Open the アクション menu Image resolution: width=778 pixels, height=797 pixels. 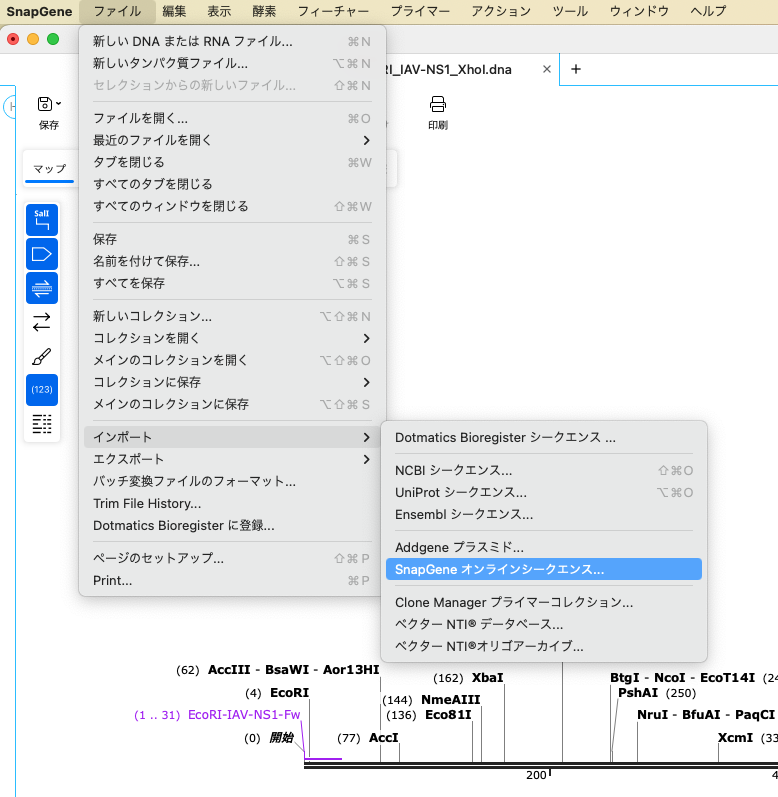[x=501, y=11]
